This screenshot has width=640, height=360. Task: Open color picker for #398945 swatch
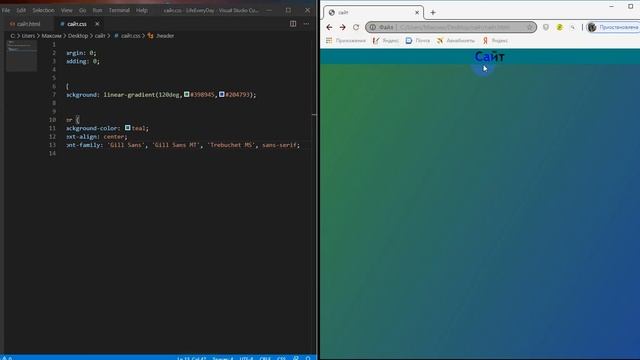point(187,94)
